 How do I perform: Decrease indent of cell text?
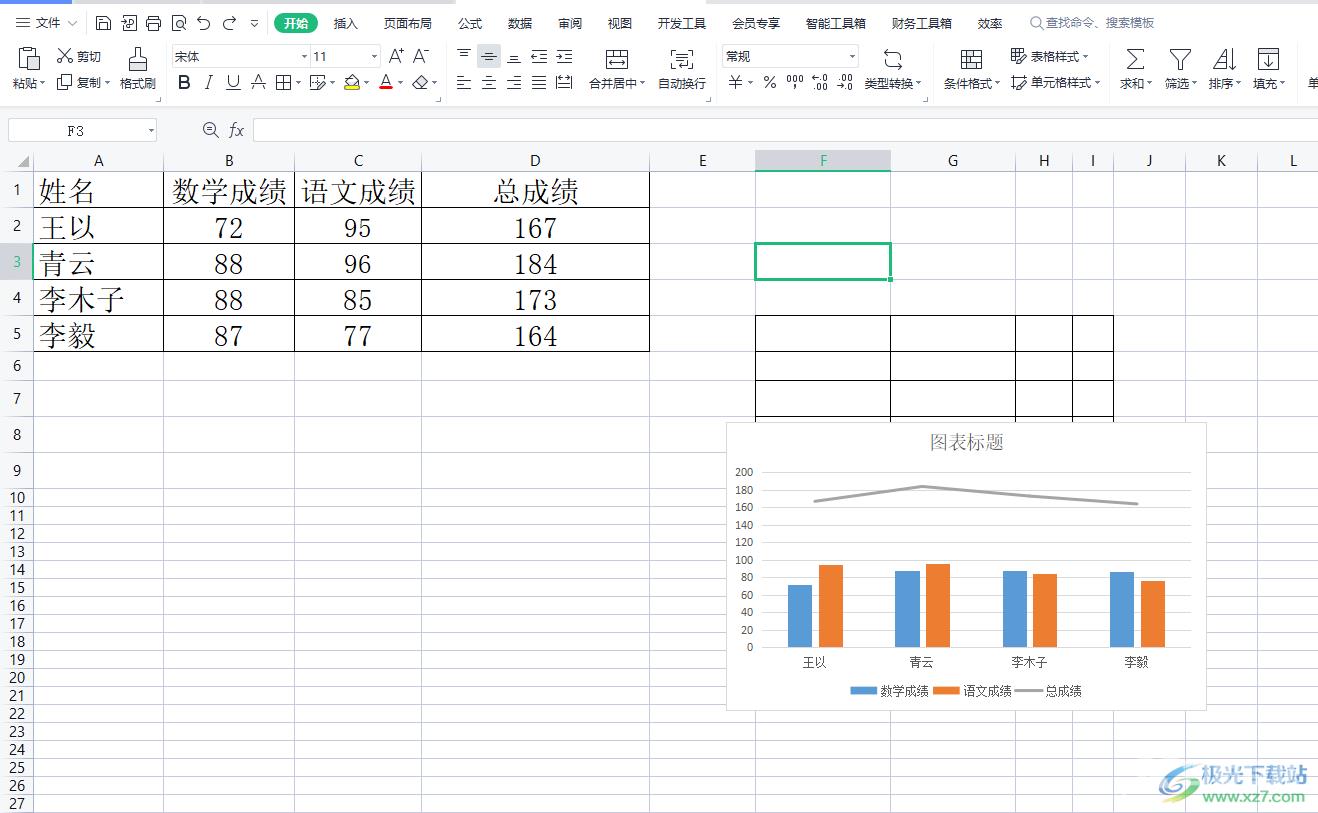coord(539,56)
